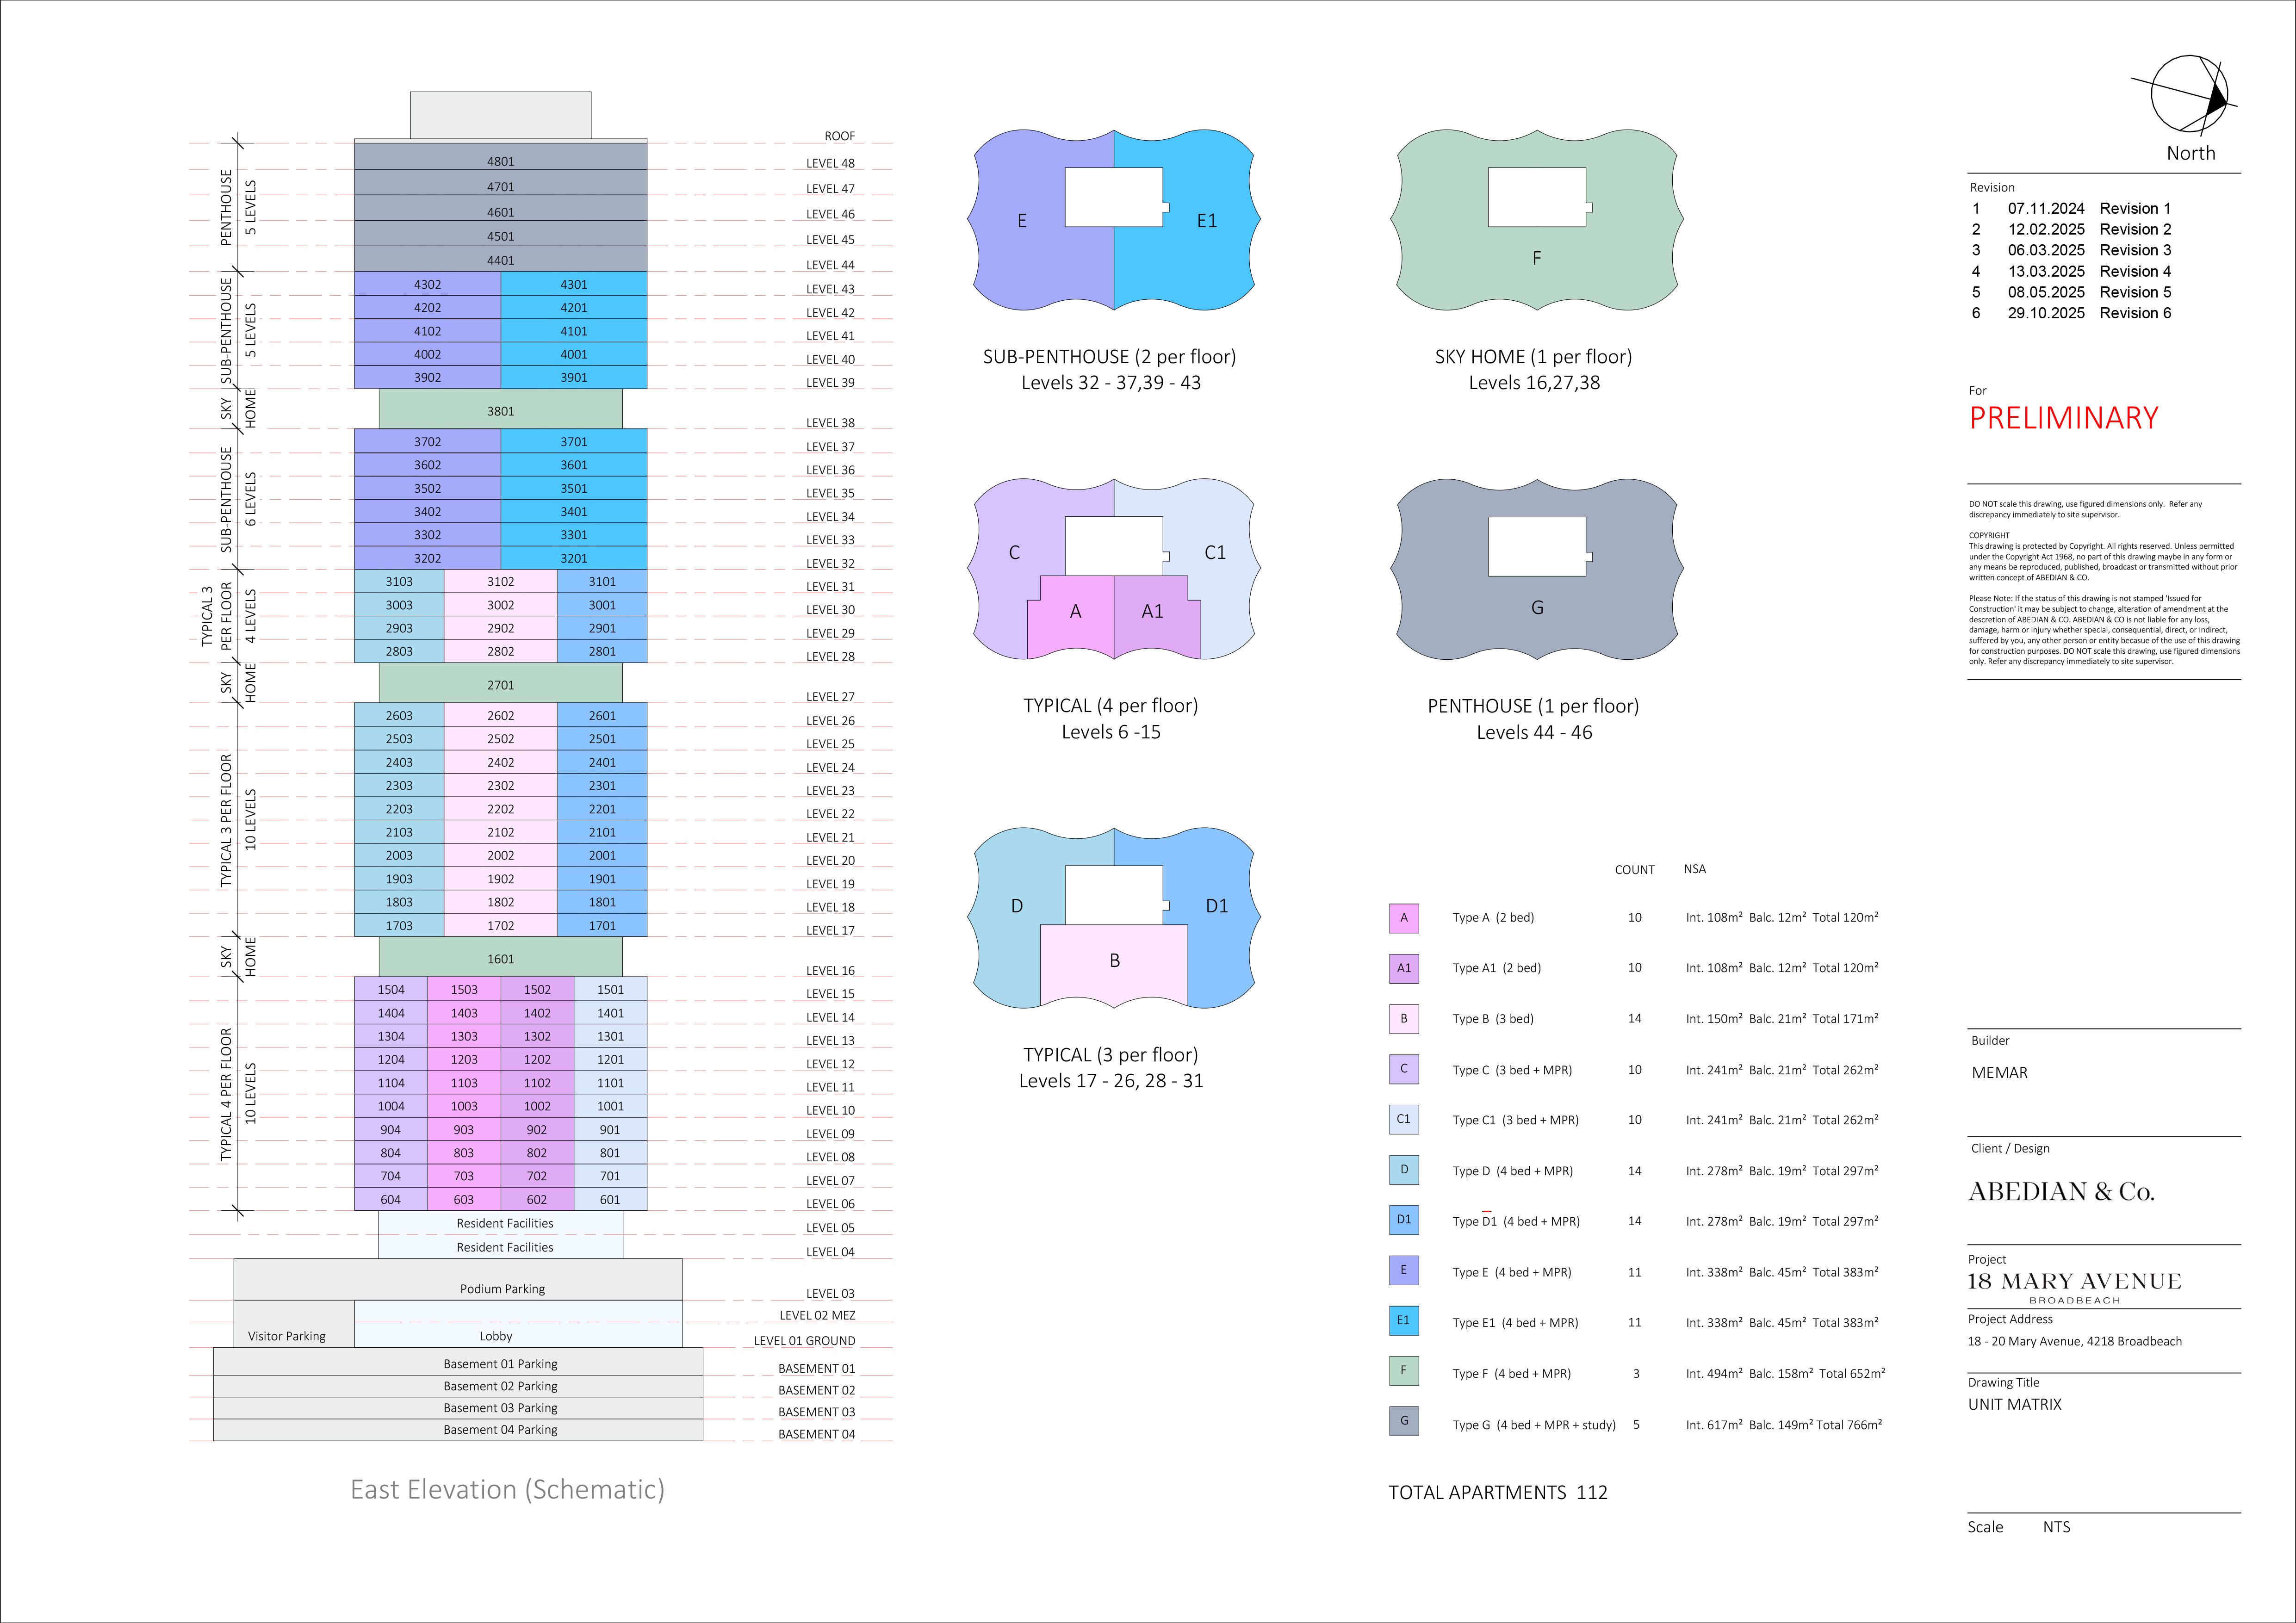Screen dimensions: 2296x1623
Task: Click the Type G grey legend swatch
Action: click(x=1403, y=1421)
